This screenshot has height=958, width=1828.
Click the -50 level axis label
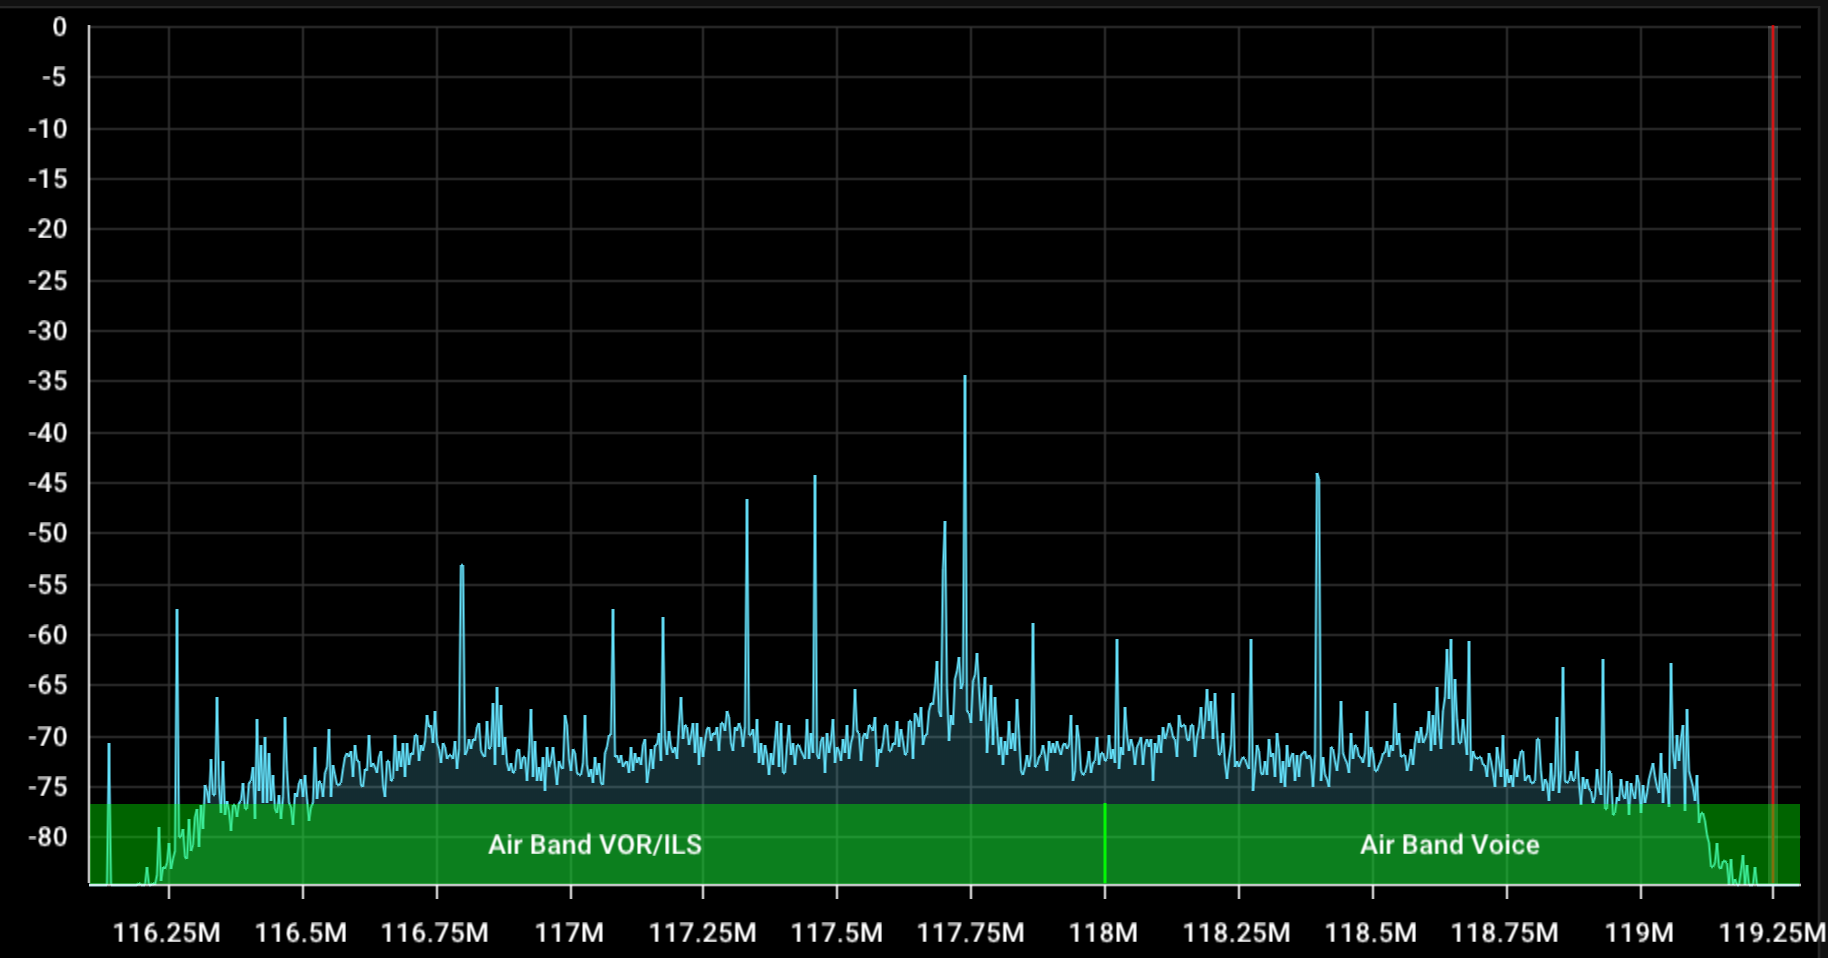48,533
